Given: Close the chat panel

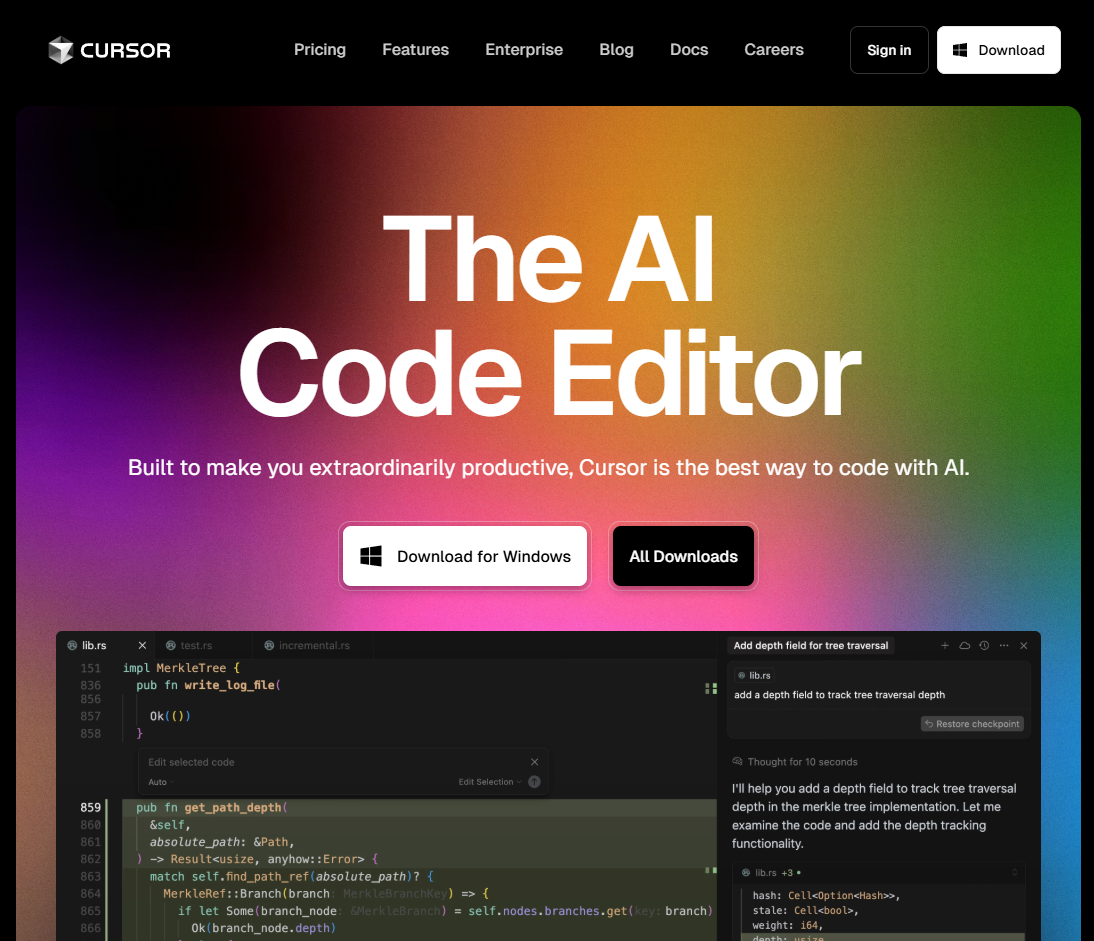Looking at the screenshot, I should 1024,645.
